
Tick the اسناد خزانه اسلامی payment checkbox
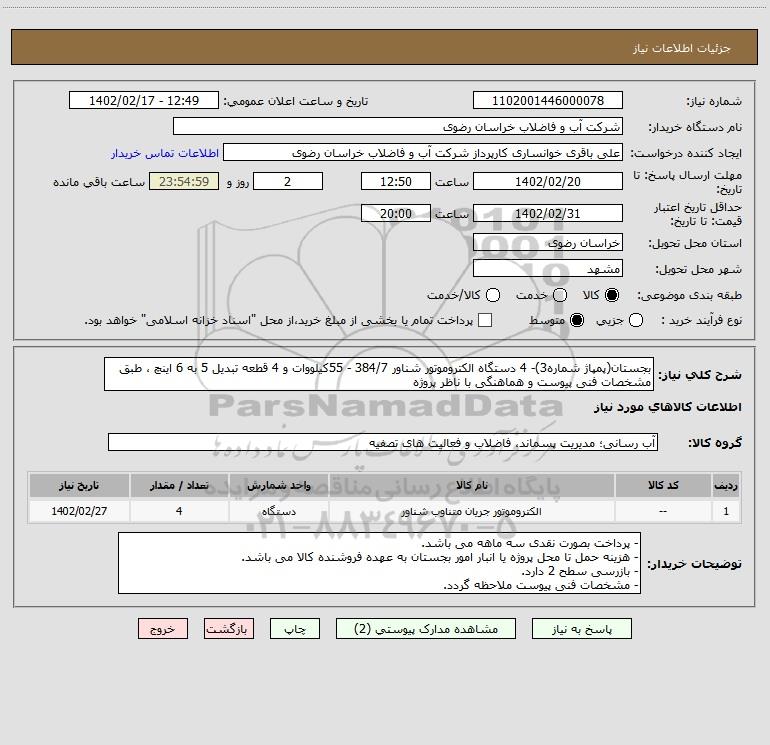tap(485, 321)
